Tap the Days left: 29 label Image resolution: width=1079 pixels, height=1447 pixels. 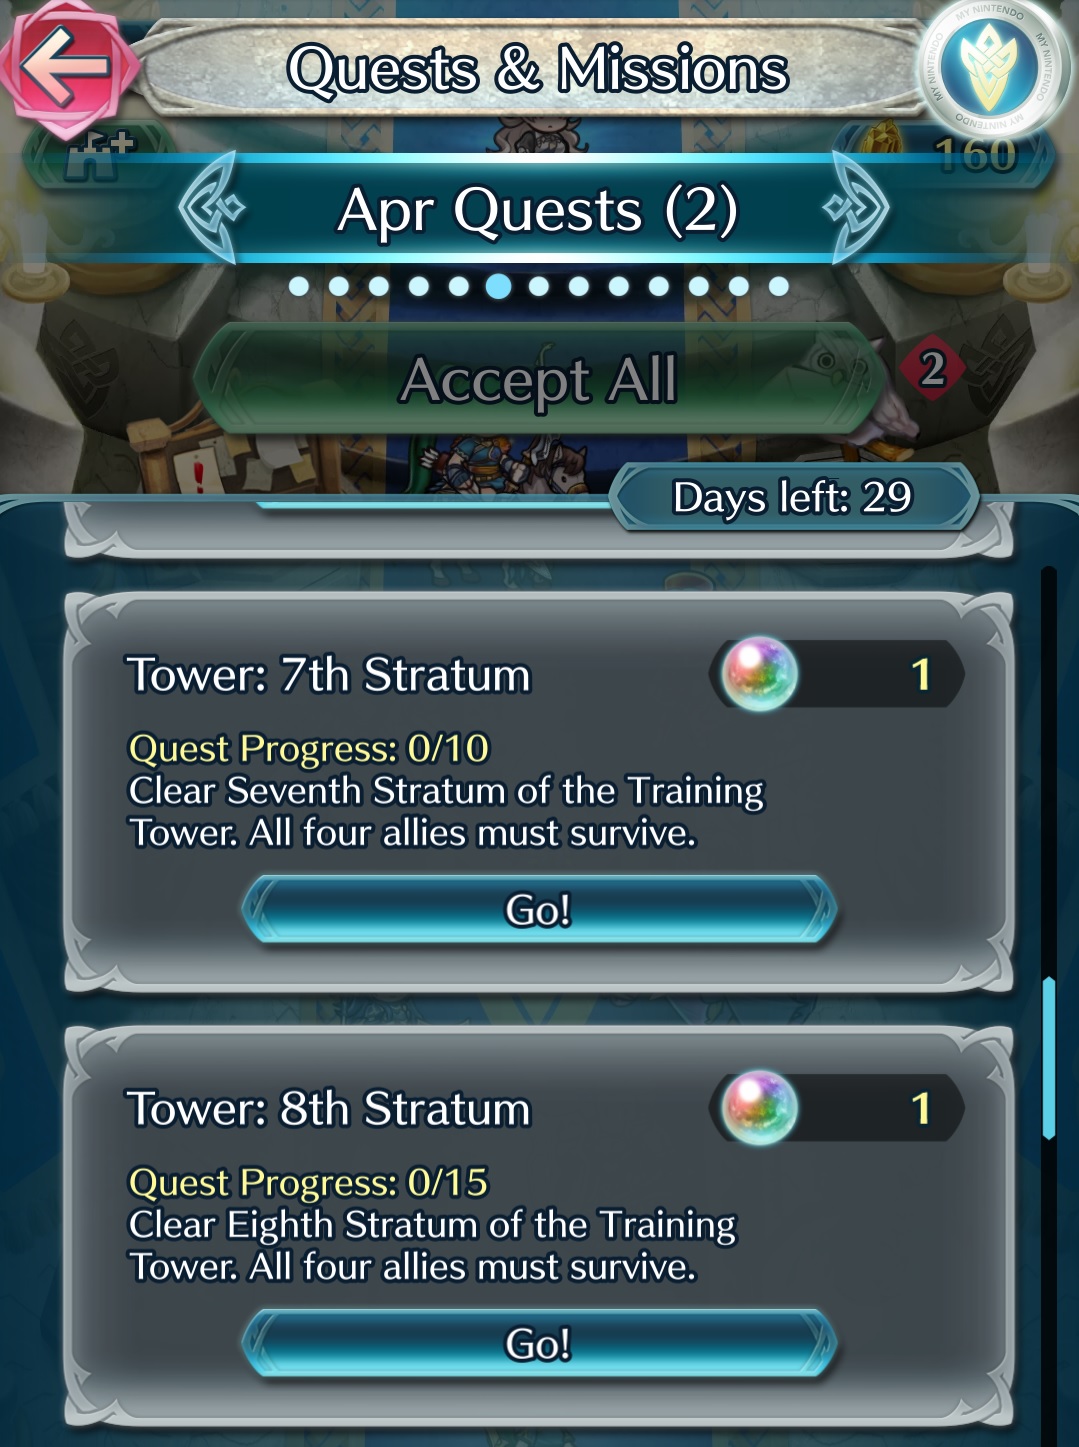pyautogui.click(x=792, y=497)
